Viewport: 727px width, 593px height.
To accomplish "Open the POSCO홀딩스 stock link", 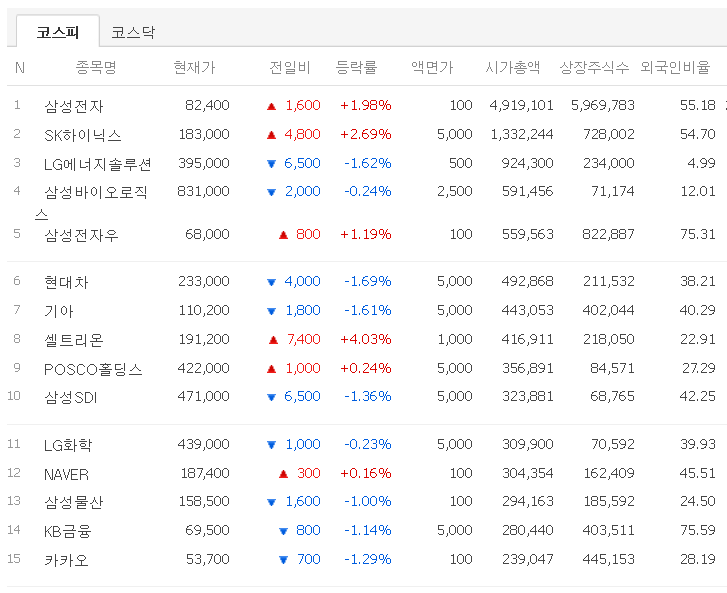I will tap(93, 369).
